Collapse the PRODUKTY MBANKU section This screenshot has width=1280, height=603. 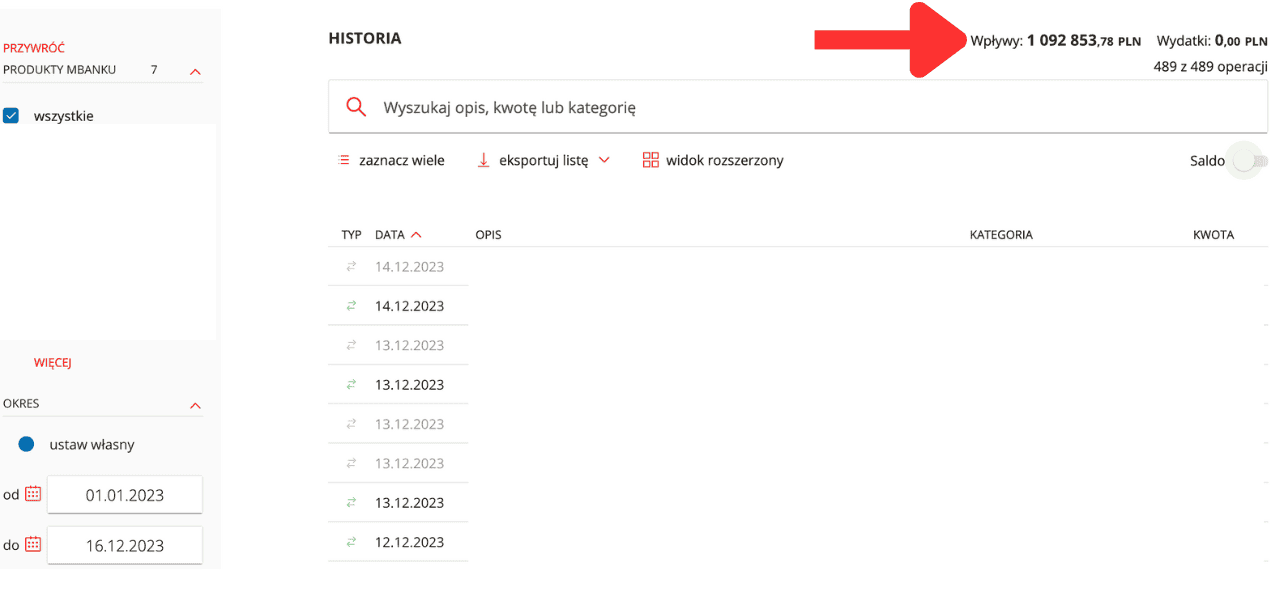195,71
